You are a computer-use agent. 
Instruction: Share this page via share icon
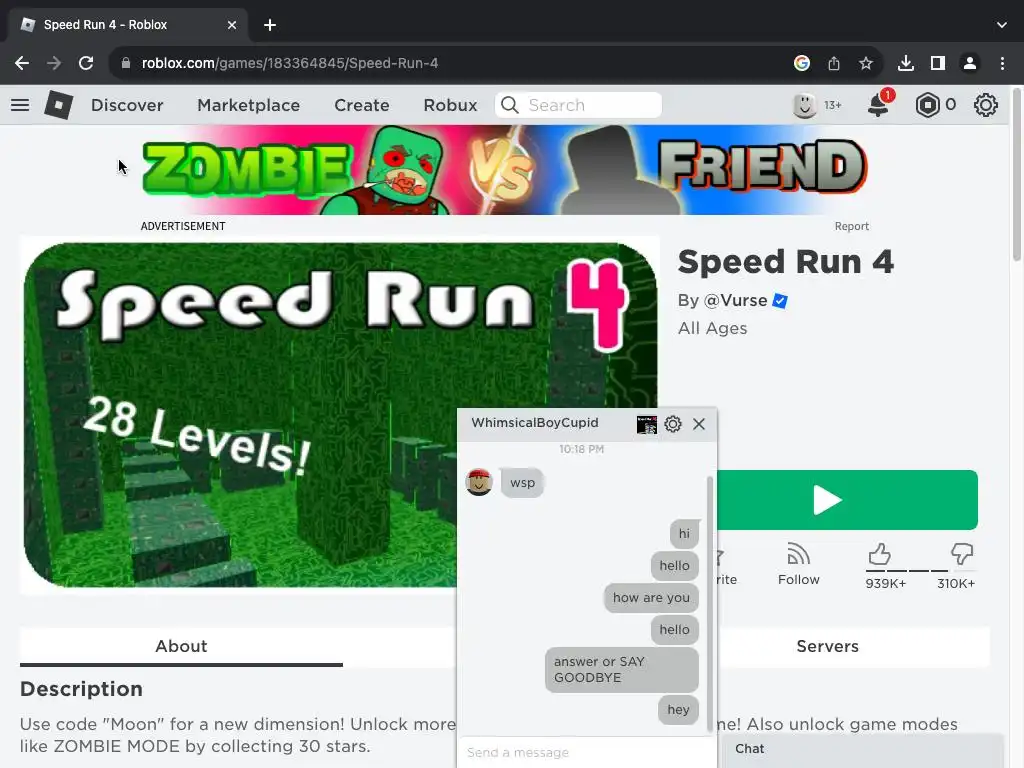834,63
